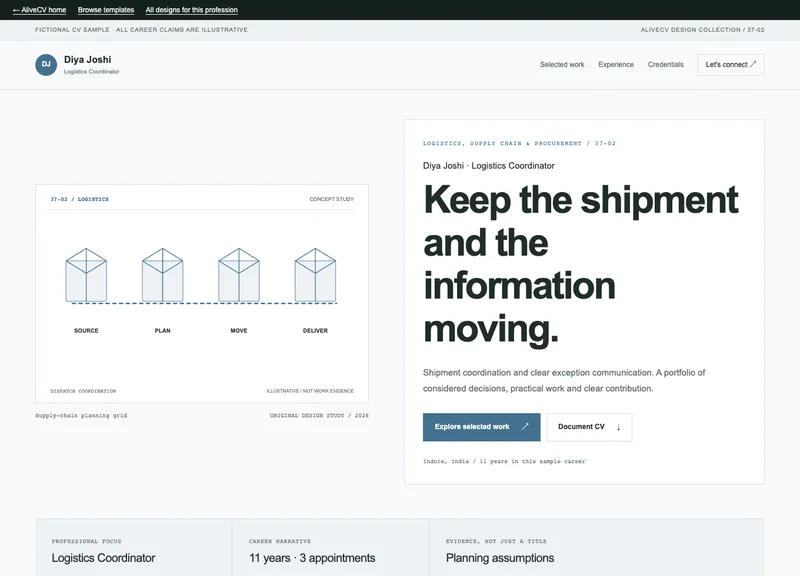Open All designs for this profession

tap(191, 10)
